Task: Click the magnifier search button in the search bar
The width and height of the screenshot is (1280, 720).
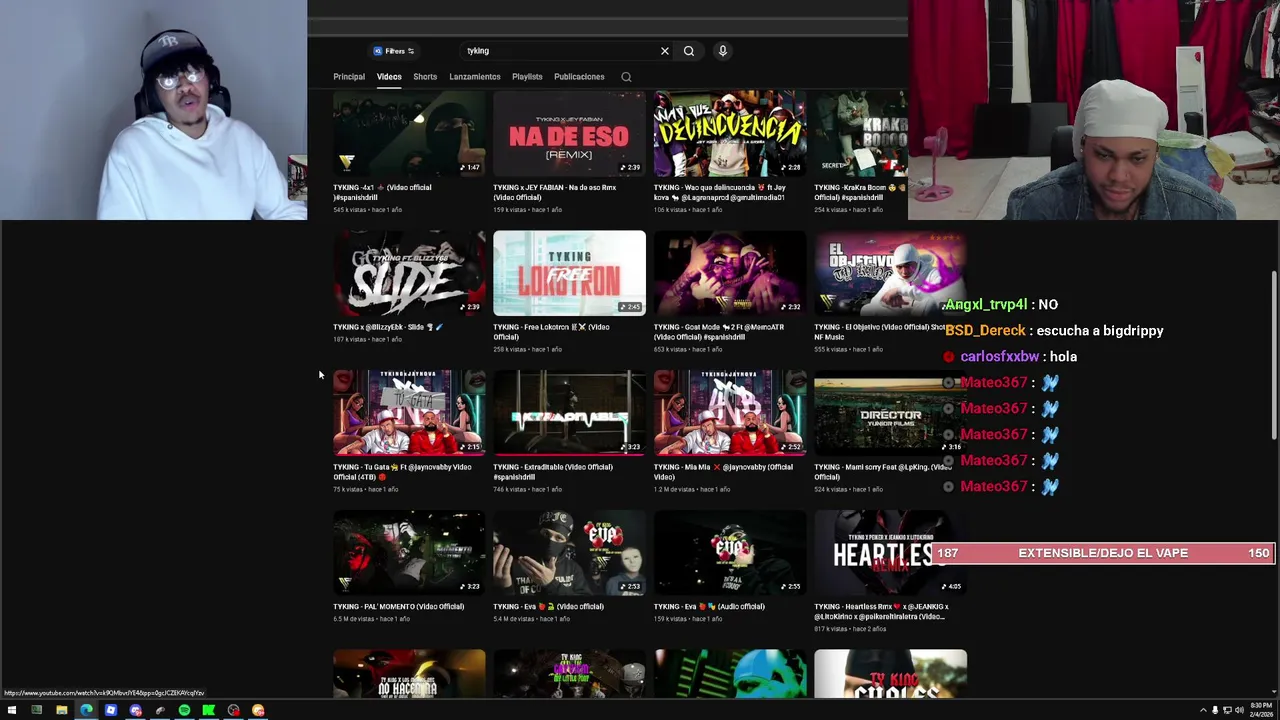Action: point(689,51)
